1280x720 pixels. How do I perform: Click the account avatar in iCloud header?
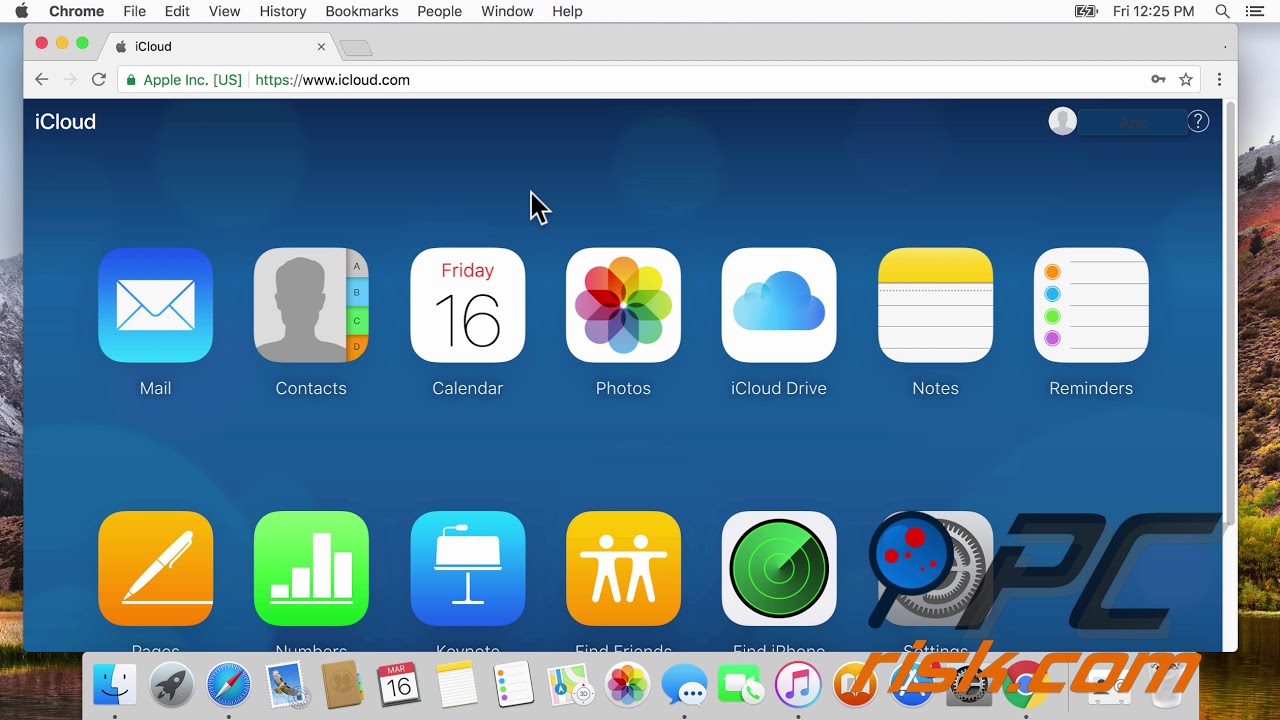[x=1062, y=122]
